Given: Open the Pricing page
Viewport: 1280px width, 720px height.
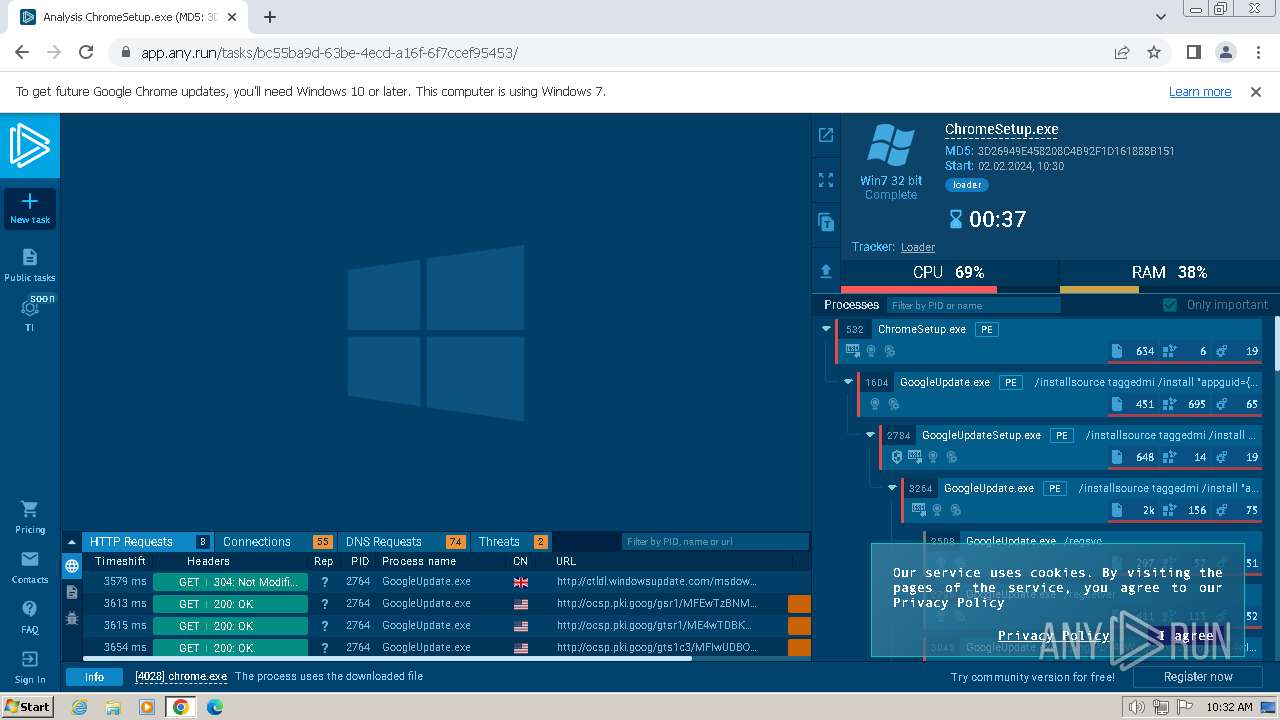Looking at the screenshot, I should 30,517.
